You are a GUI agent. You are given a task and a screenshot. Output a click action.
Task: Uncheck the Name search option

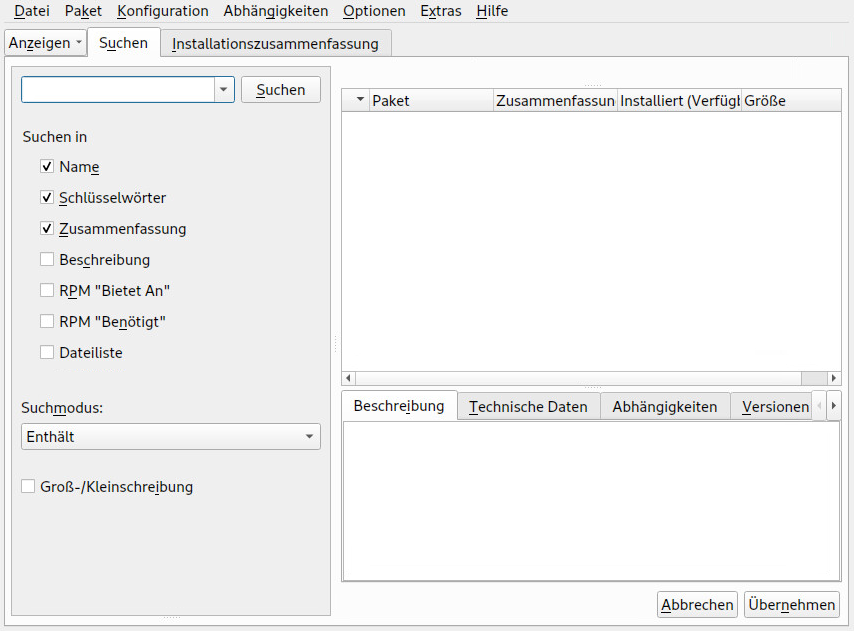pos(47,167)
